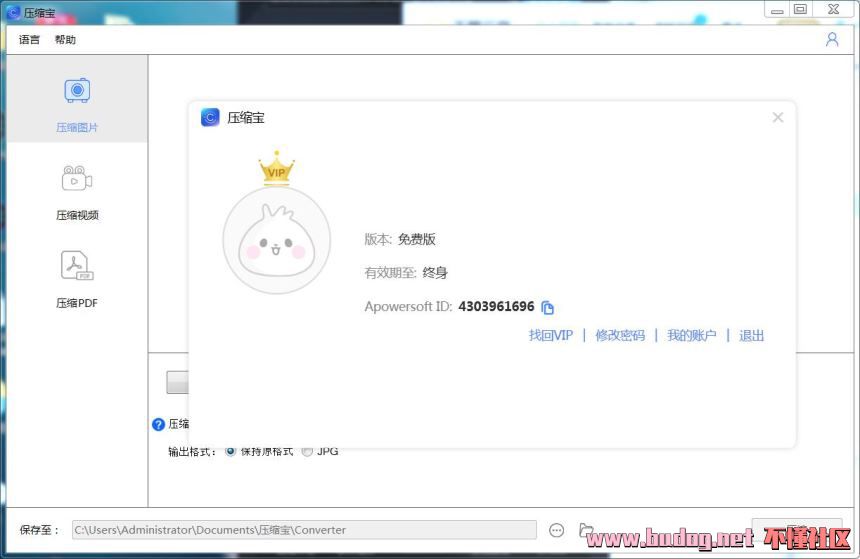The width and height of the screenshot is (860, 559).
Task: Close the 压缩宝 account dialog
Action: click(x=777, y=117)
